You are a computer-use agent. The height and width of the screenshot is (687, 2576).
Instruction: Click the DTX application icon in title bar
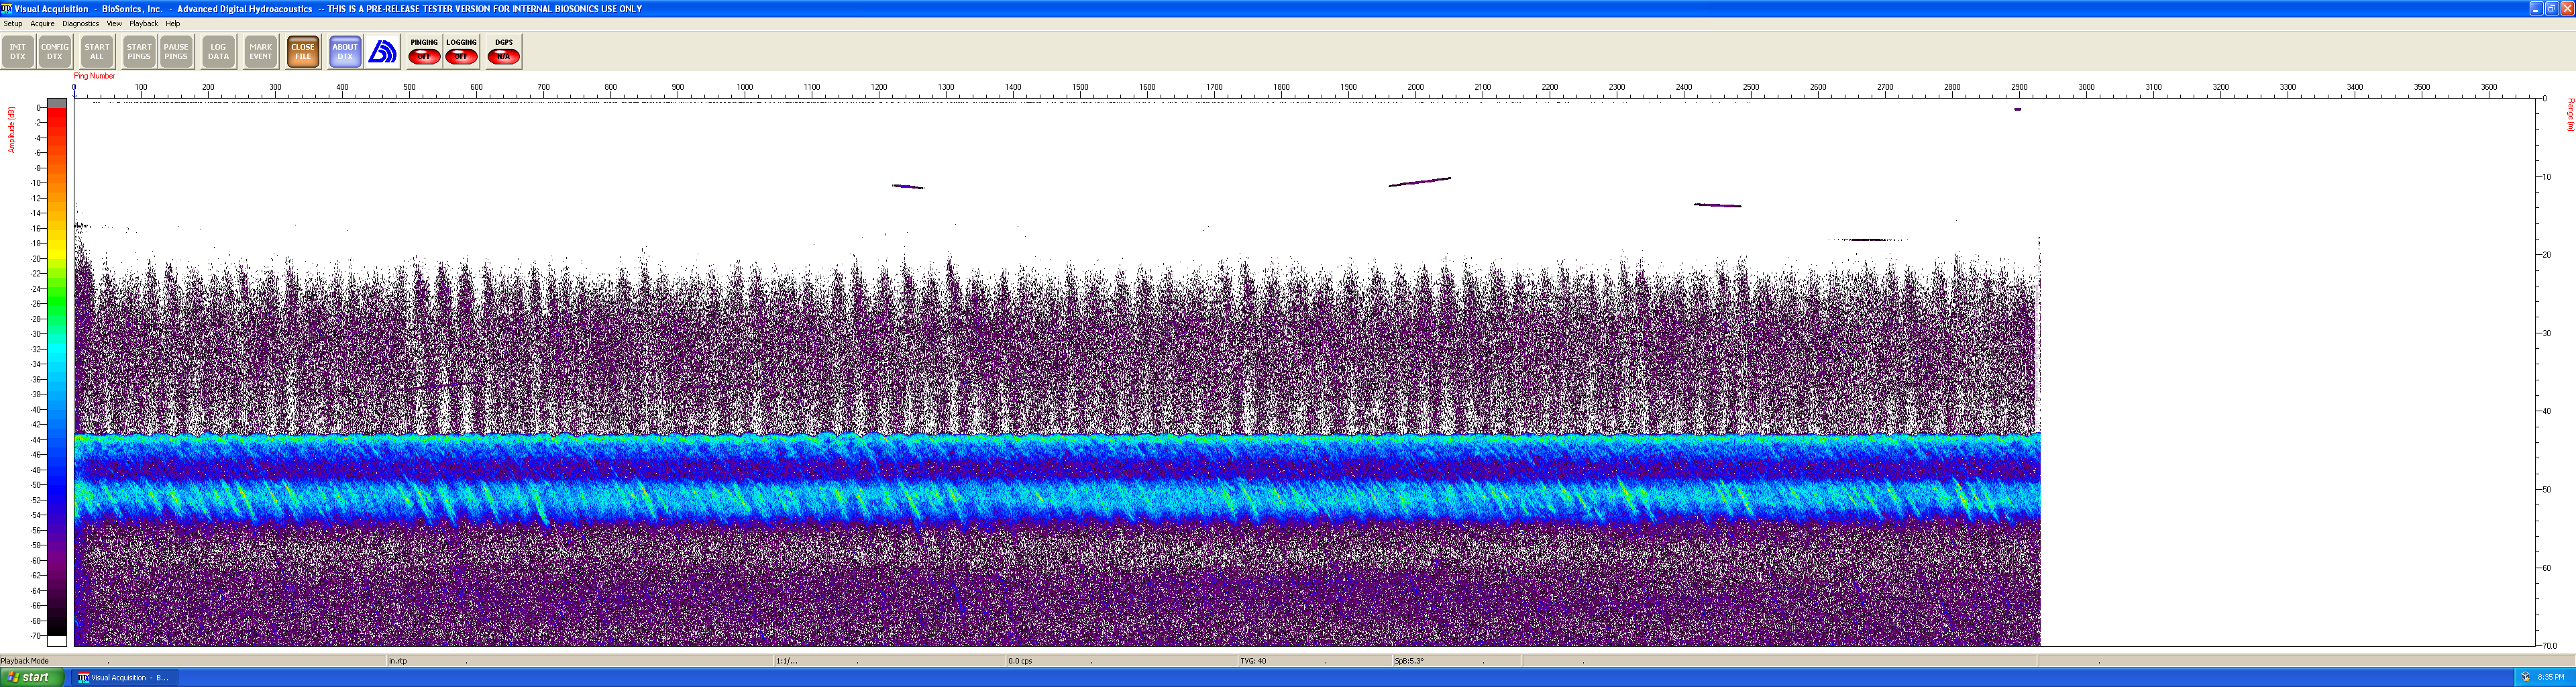(6, 8)
